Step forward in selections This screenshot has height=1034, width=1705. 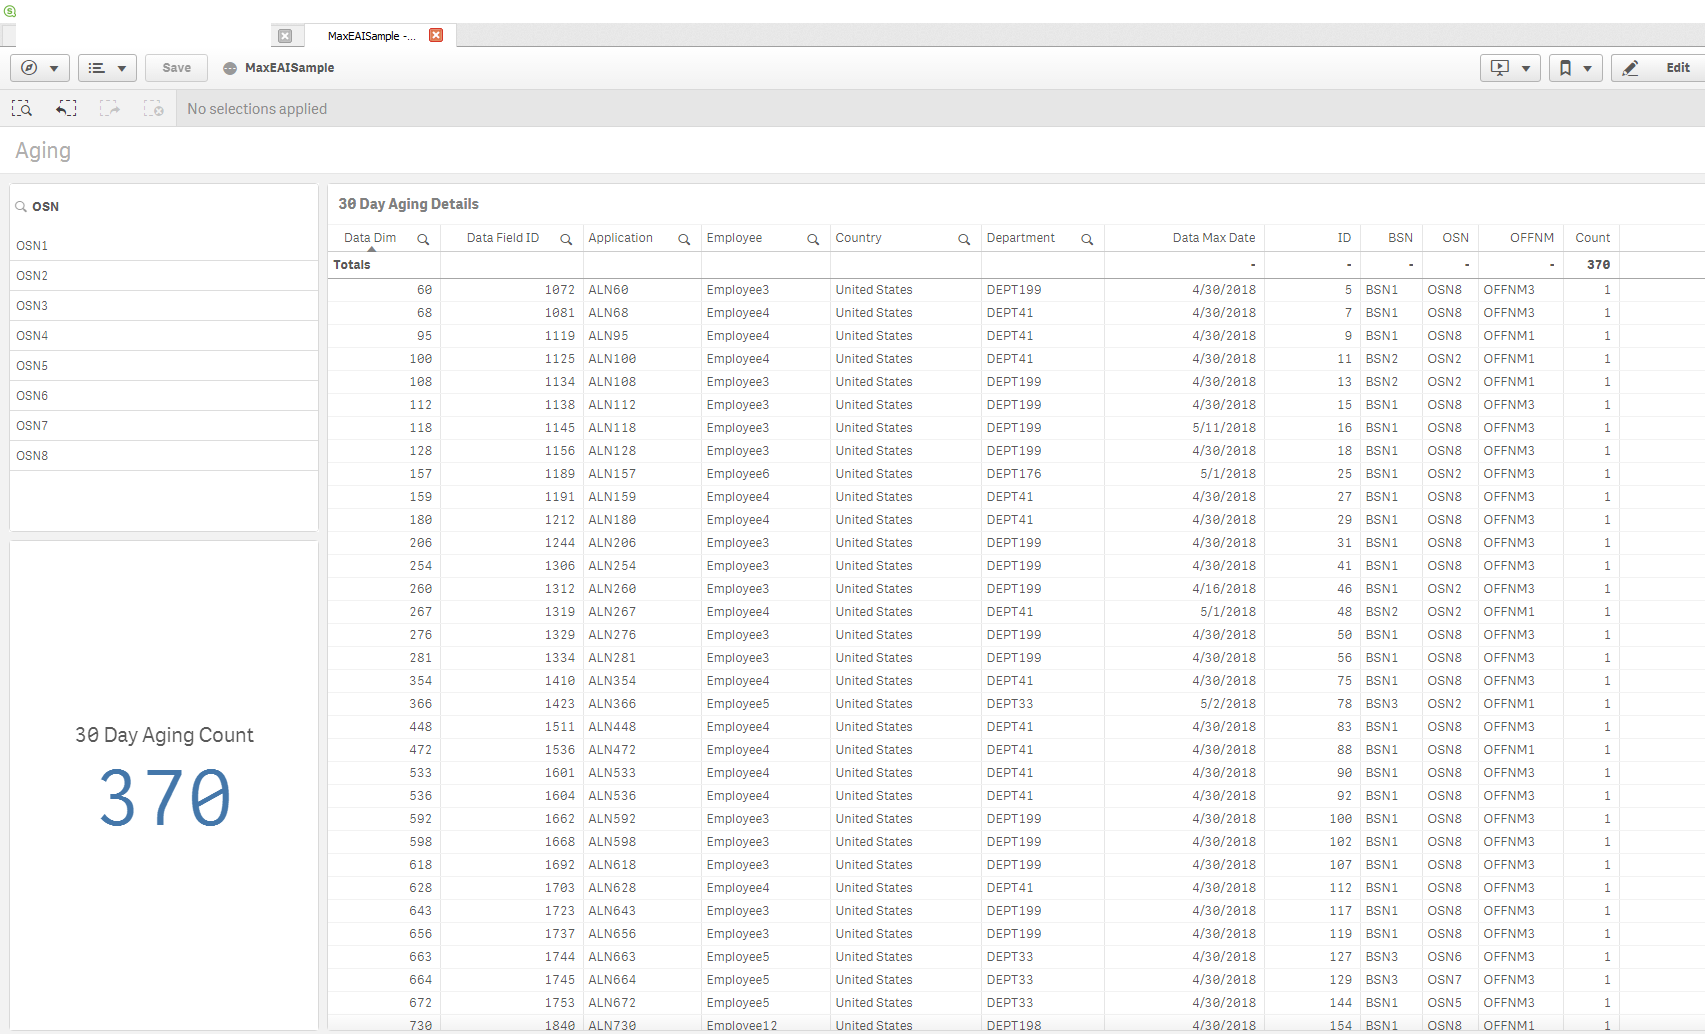[110, 108]
